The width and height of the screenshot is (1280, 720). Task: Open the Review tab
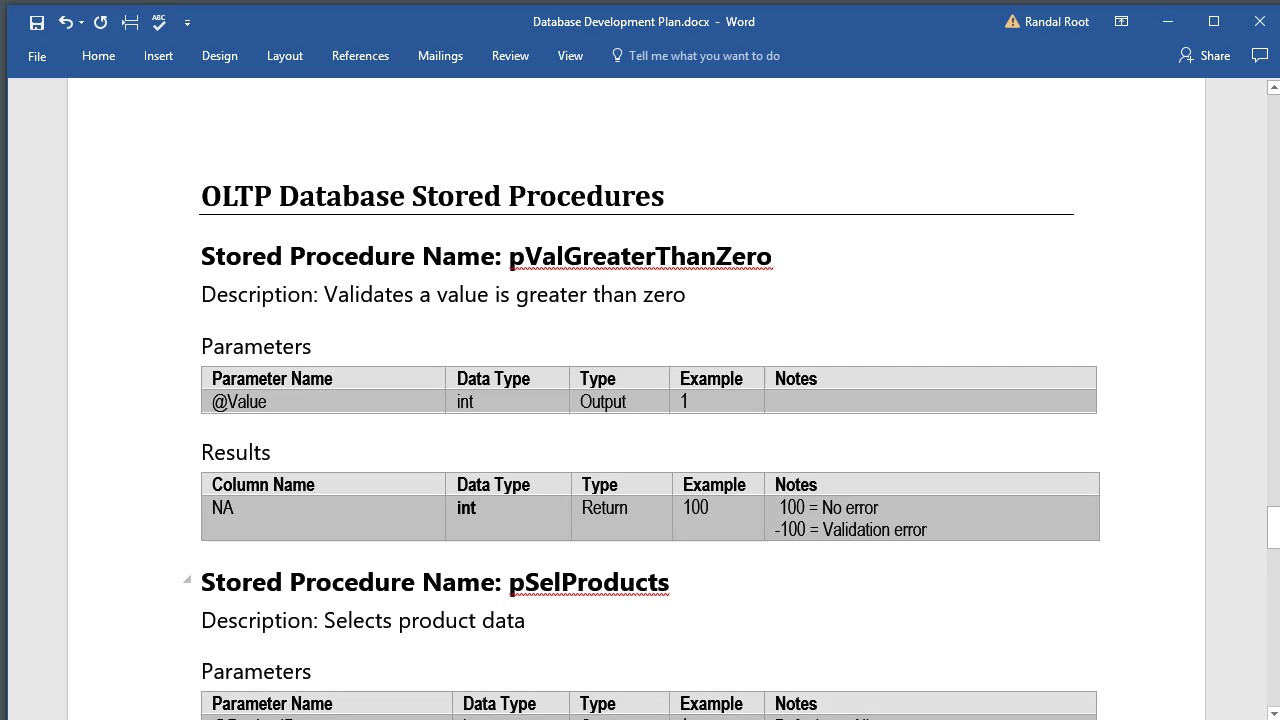click(510, 56)
